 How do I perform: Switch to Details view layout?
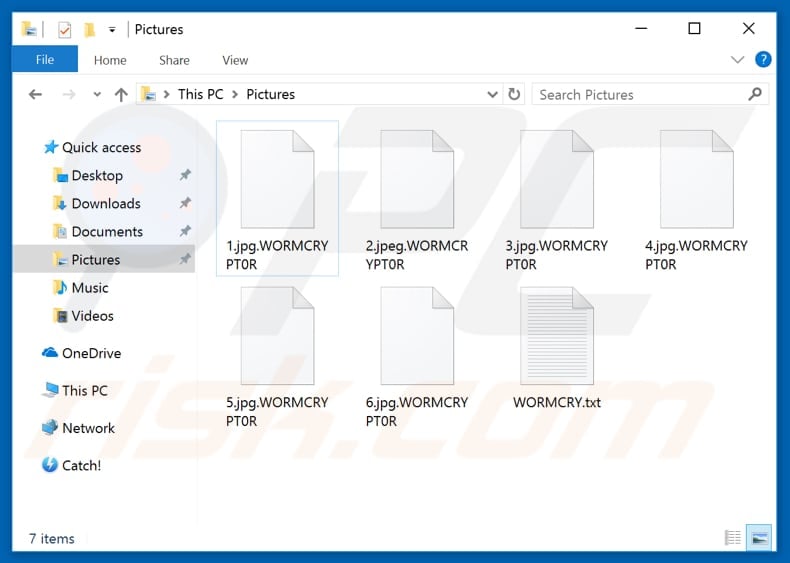point(733,538)
